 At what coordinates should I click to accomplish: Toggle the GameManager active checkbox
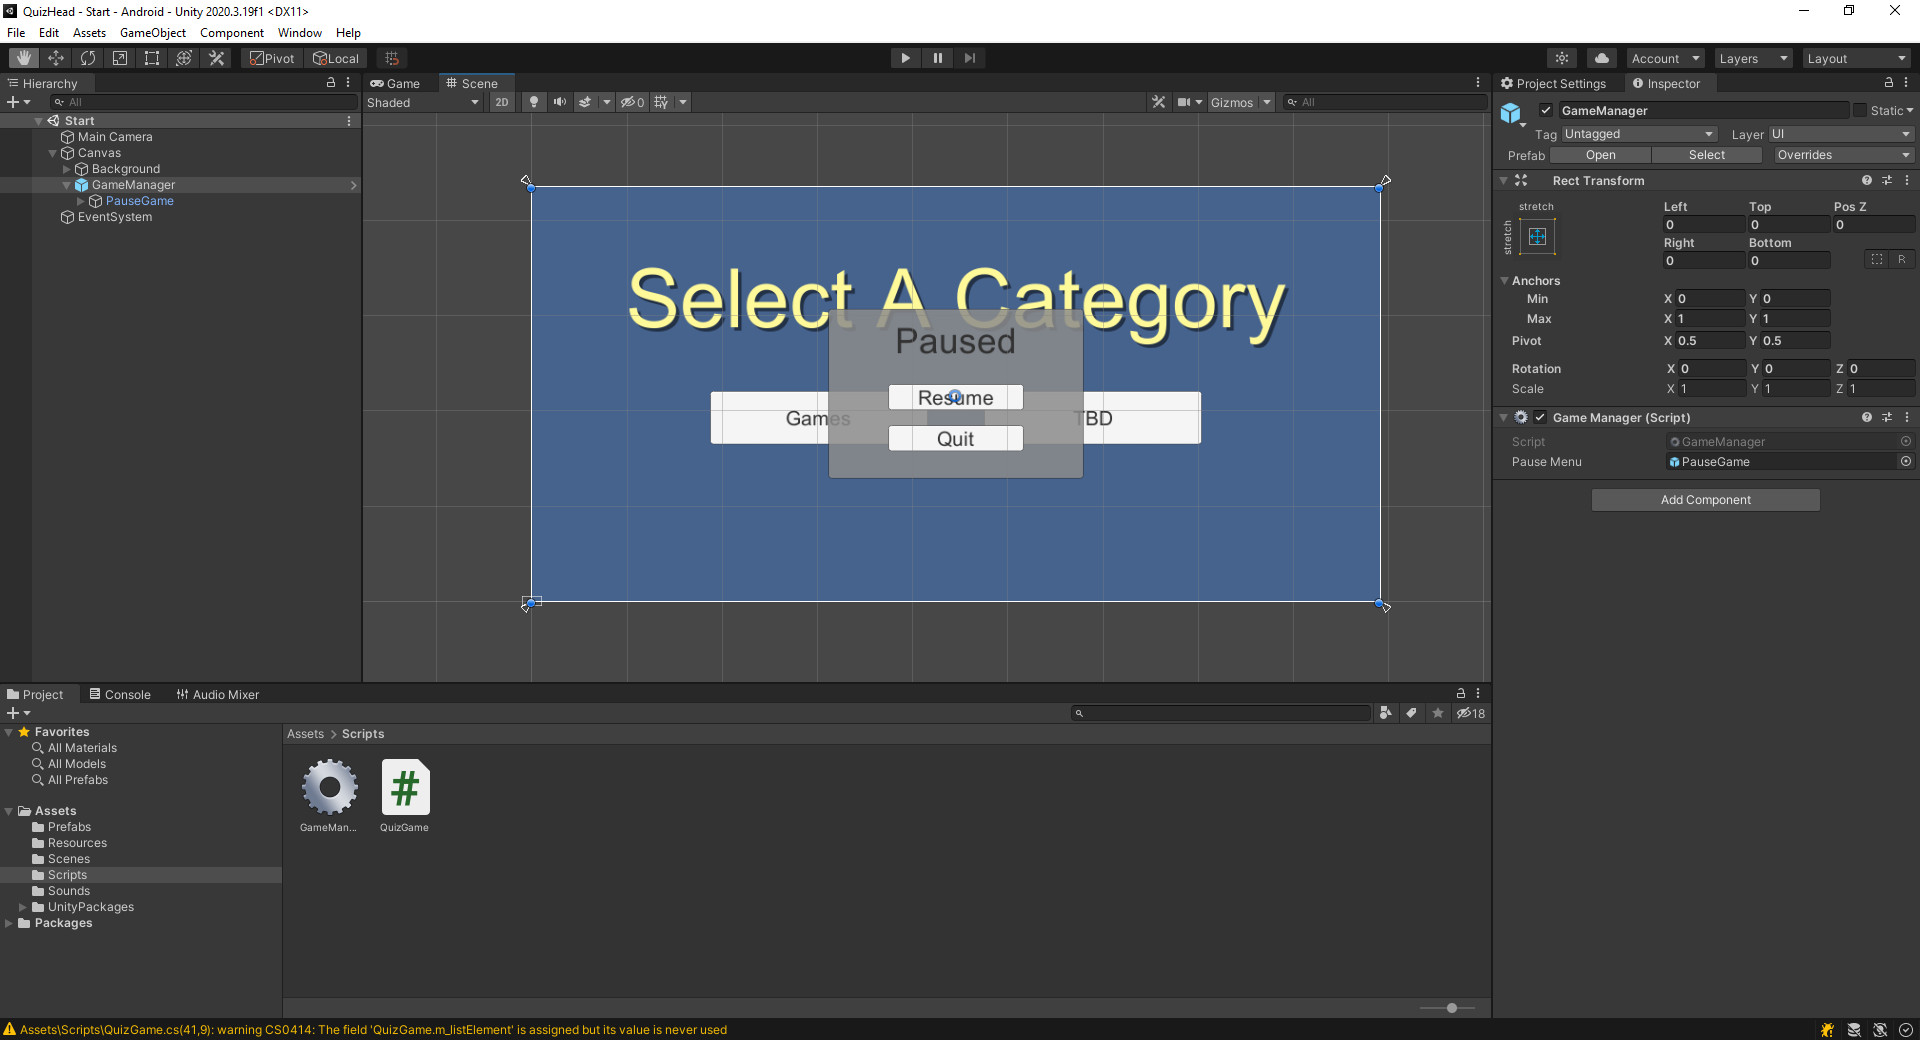(x=1546, y=111)
